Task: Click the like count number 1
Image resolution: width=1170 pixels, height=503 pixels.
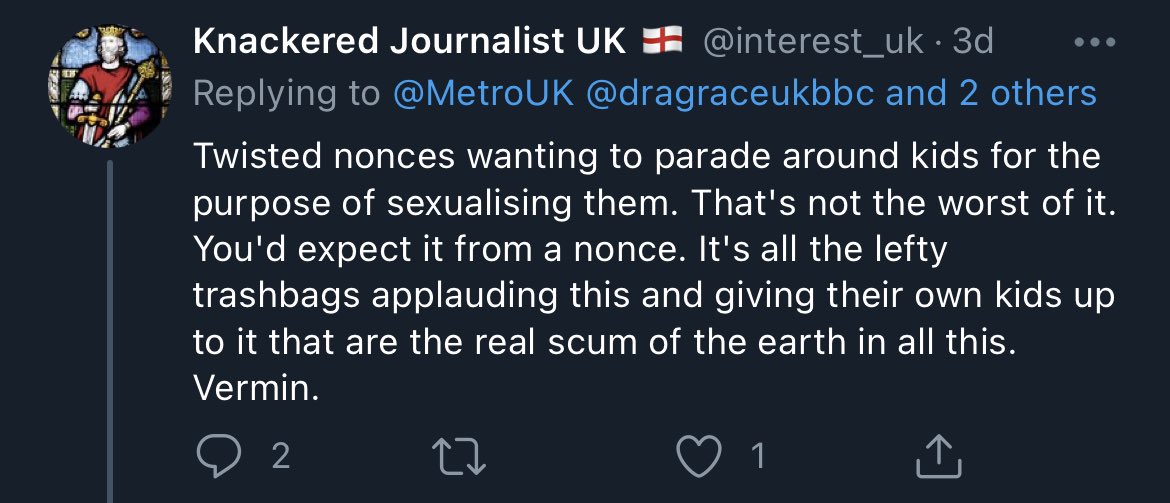Action: 757,457
